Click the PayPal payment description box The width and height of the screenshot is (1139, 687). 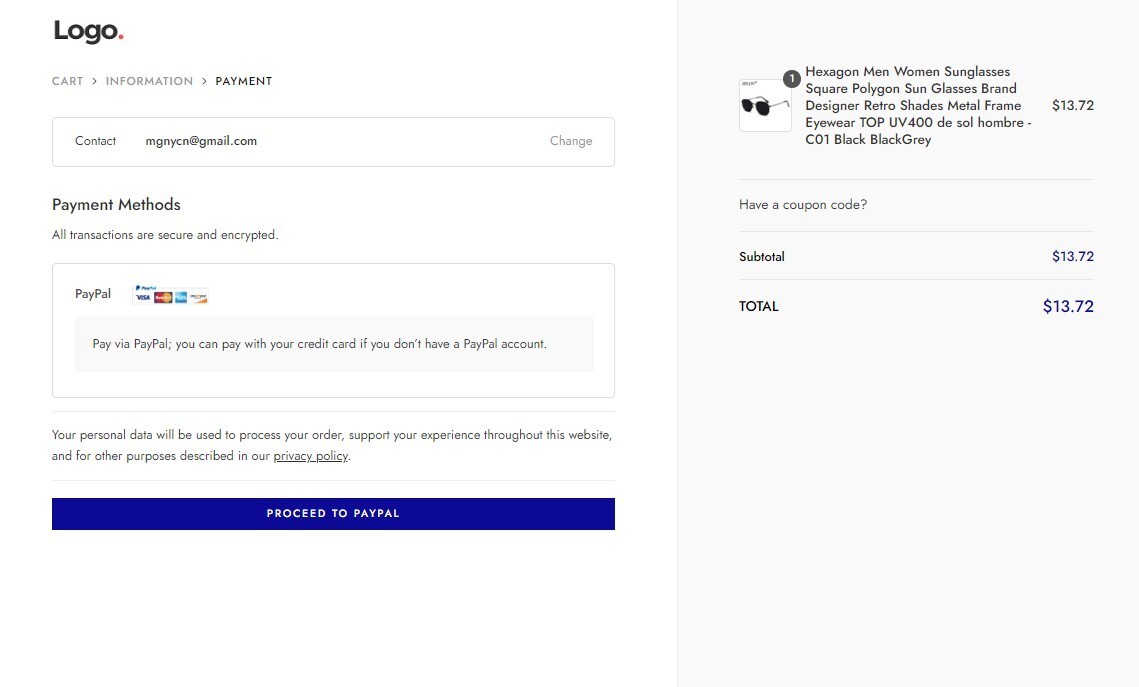pos(334,344)
